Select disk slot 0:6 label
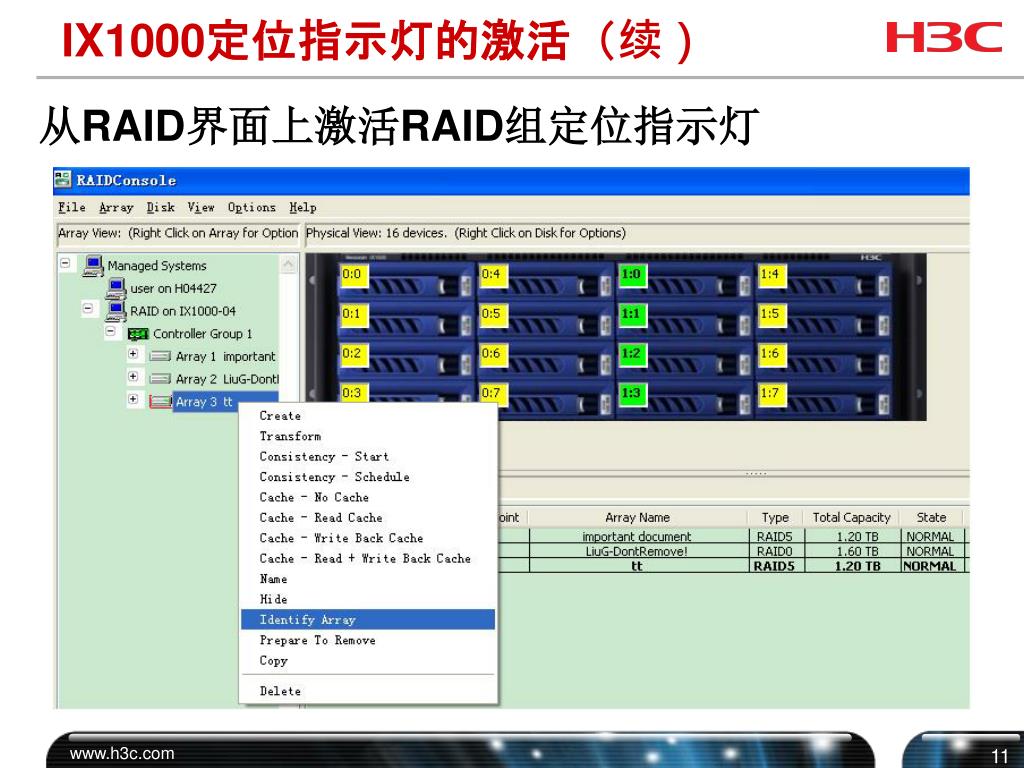The width and height of the screenshot is (1024, 768). [492, 353]
